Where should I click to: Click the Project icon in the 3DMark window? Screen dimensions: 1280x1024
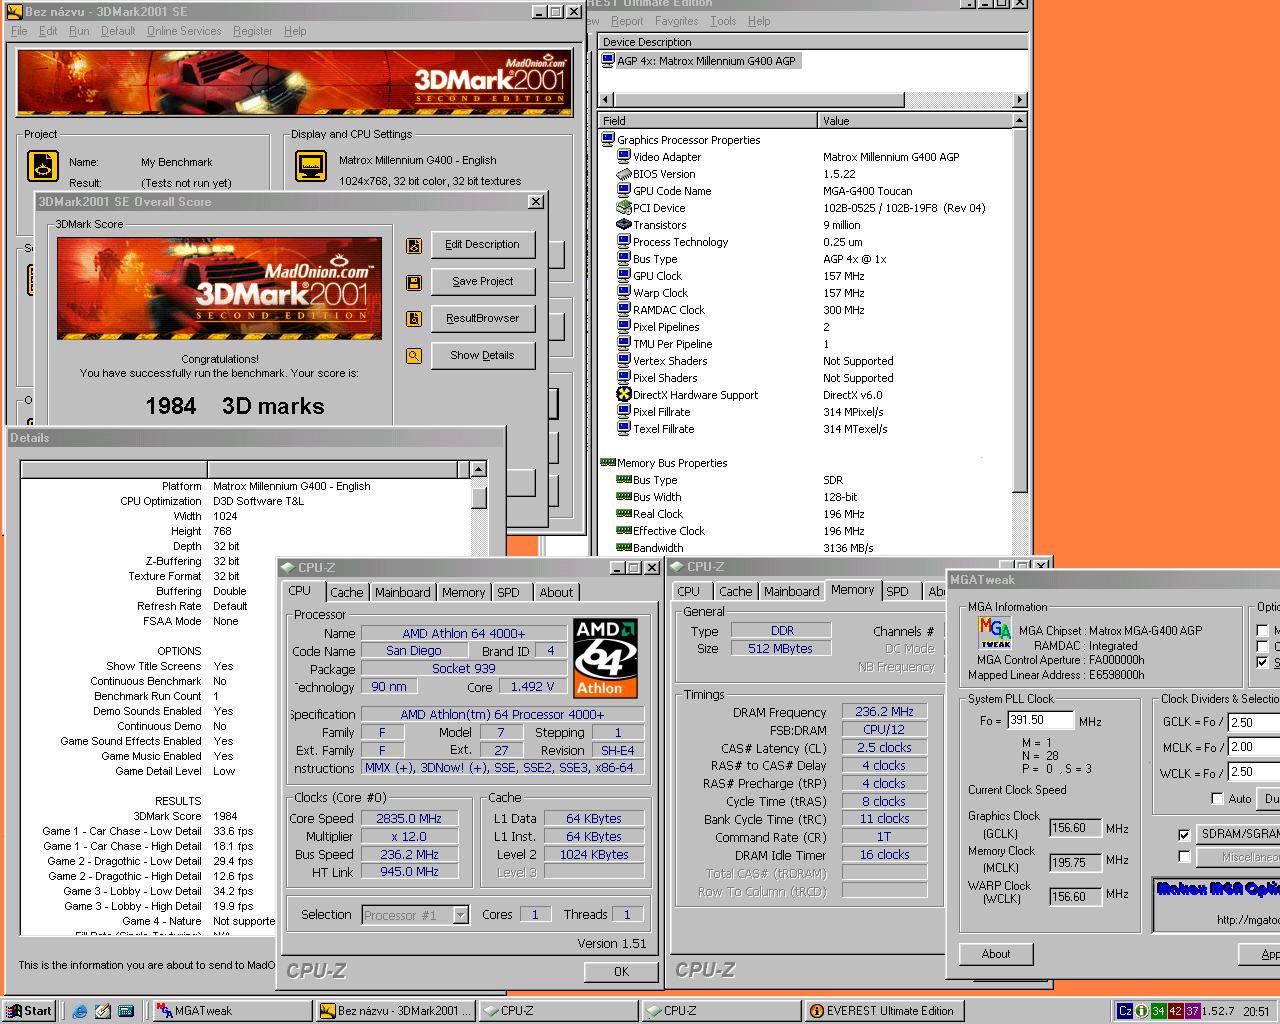43,165
